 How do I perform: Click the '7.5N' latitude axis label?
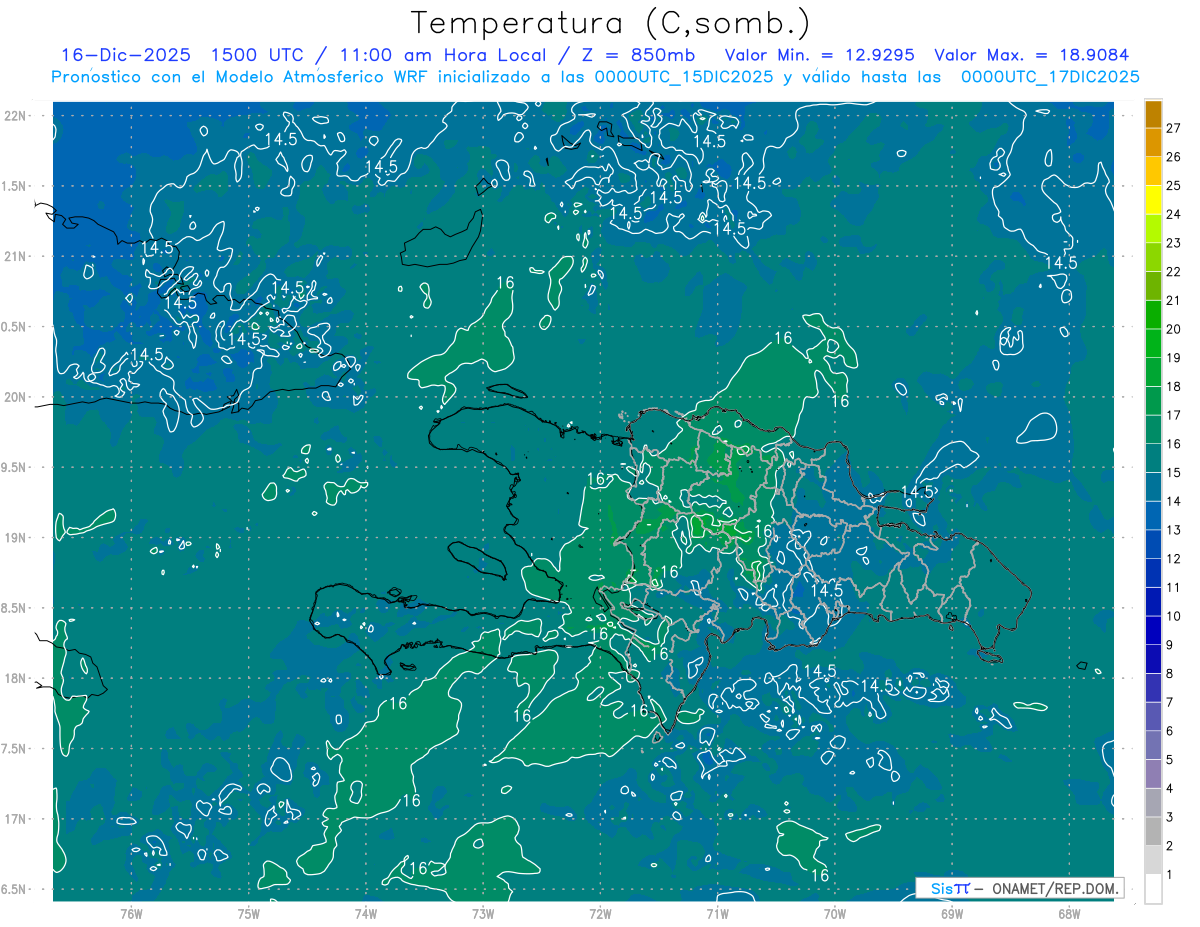[x=14, y=749]
